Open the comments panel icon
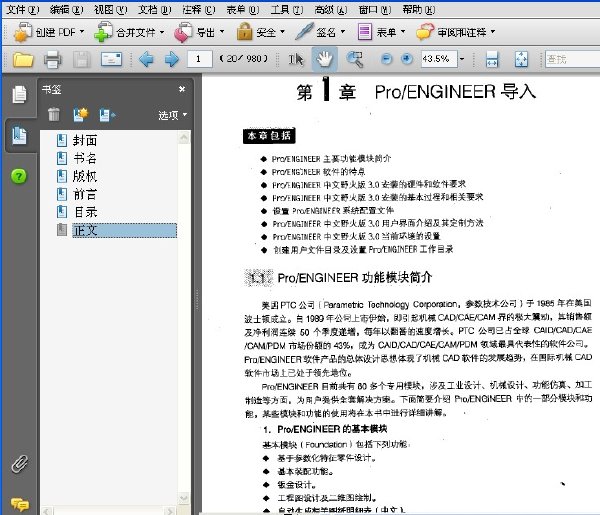The width and height of the screenshot is (600, 515). click(x=20, y=504)
